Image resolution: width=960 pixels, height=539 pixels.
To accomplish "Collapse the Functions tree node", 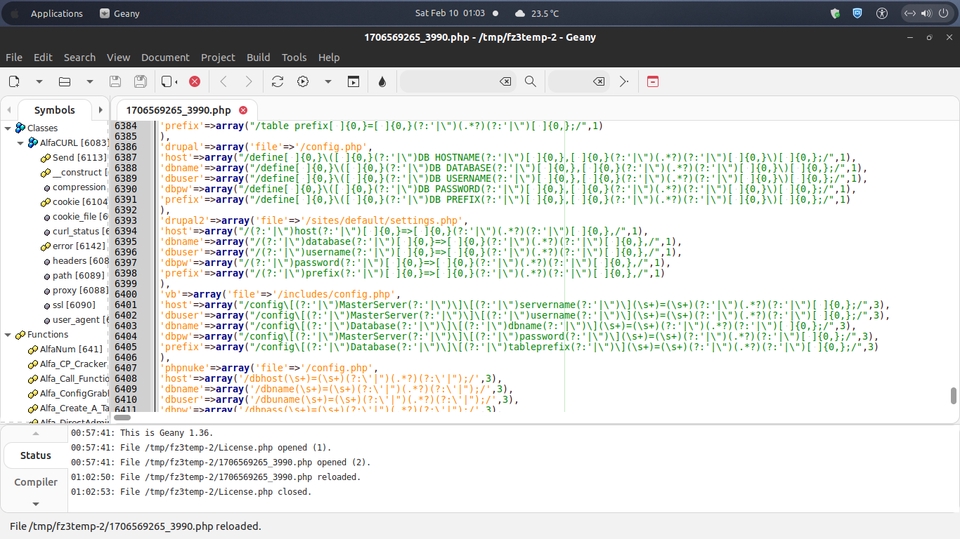I will pyautogui.click(x=8, y=335).
